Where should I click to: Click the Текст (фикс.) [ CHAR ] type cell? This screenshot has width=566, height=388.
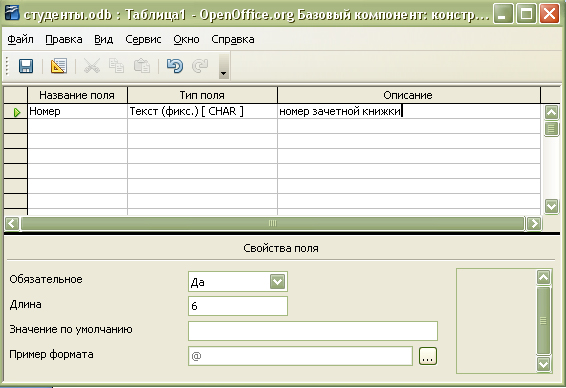click(x=202, y=112)
